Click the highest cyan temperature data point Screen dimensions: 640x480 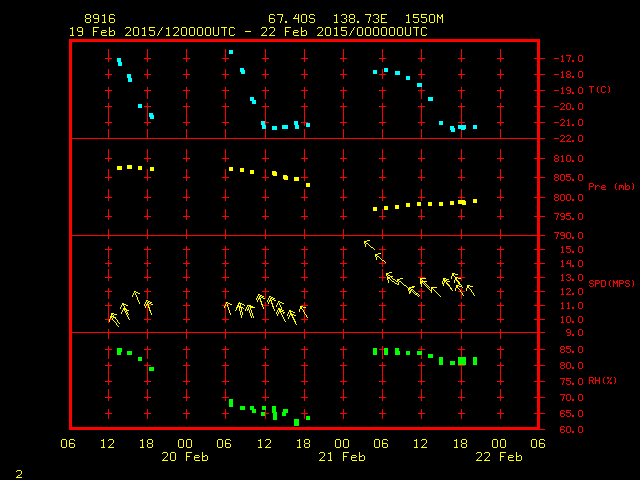click(231, 52)
